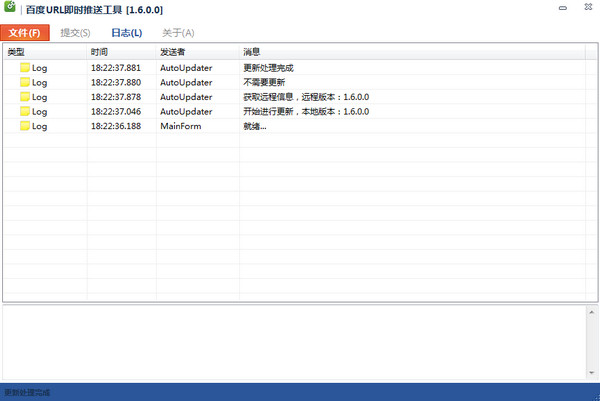
Task: Sort by the 时间 column header
Action: point(121,52)
